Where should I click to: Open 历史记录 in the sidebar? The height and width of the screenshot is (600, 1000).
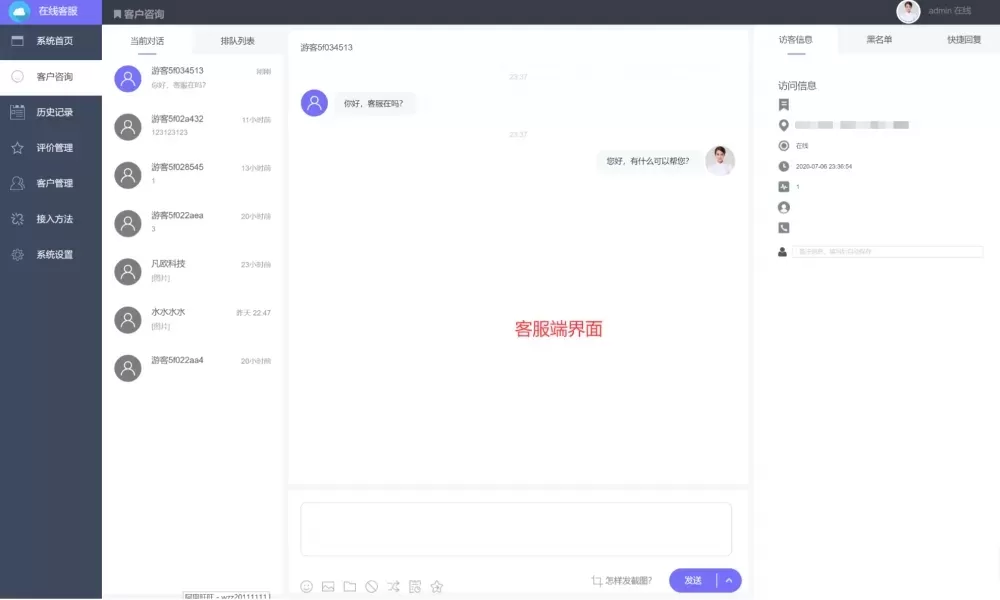click(x=54, y=112)
